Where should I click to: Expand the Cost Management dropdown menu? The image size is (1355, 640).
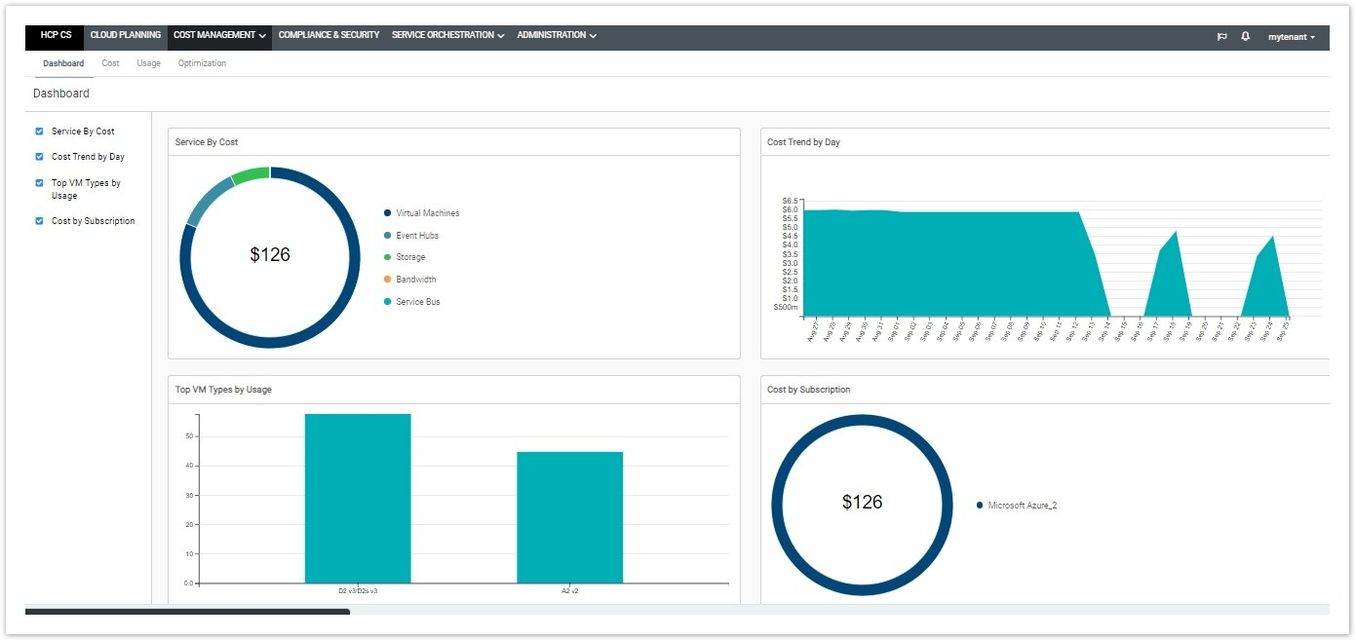[219, 35]
